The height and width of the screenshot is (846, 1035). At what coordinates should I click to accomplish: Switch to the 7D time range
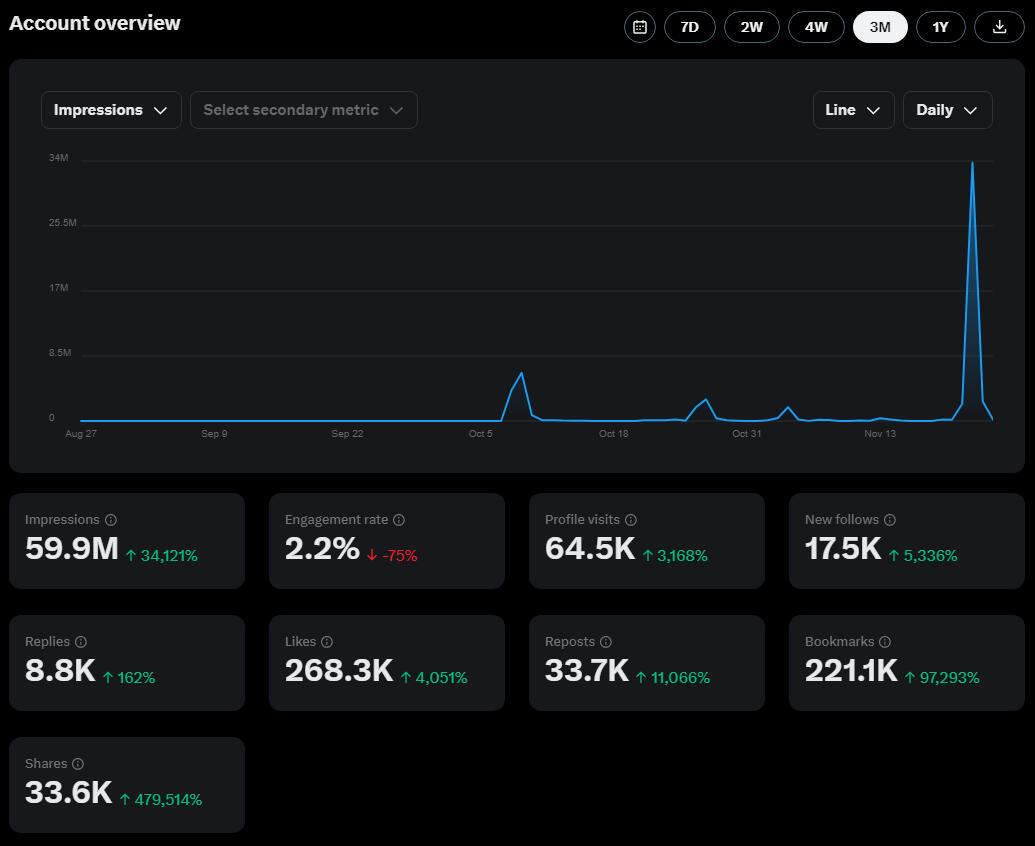click(x=690, y=27)
